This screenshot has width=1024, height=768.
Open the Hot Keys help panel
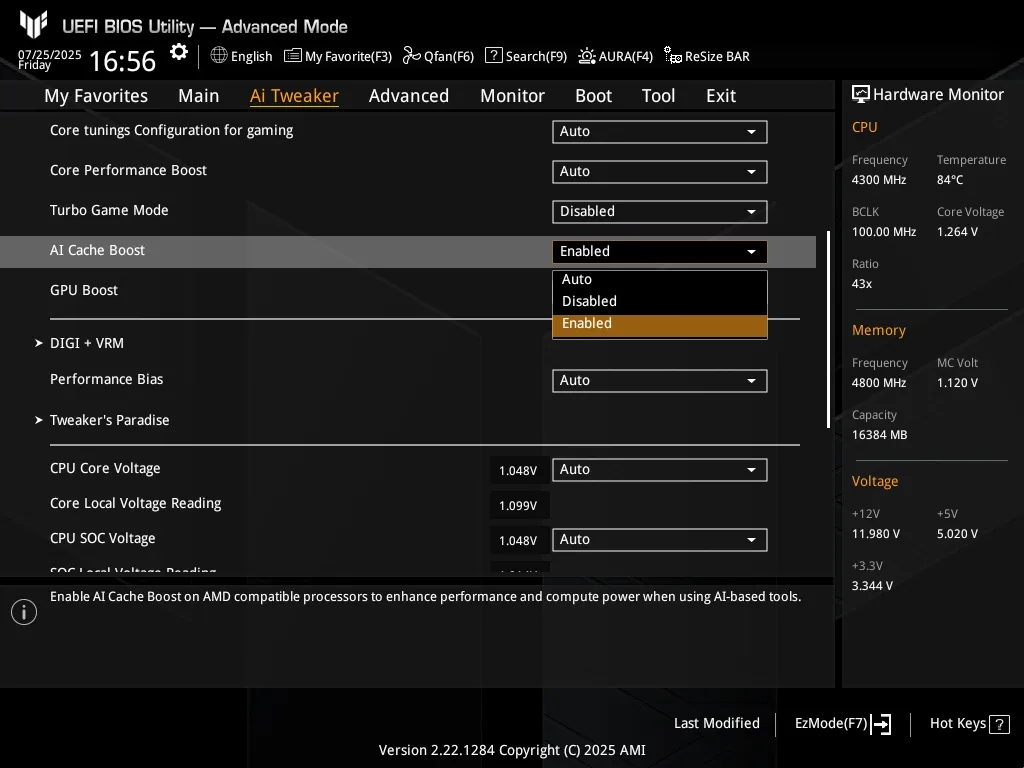958,723
